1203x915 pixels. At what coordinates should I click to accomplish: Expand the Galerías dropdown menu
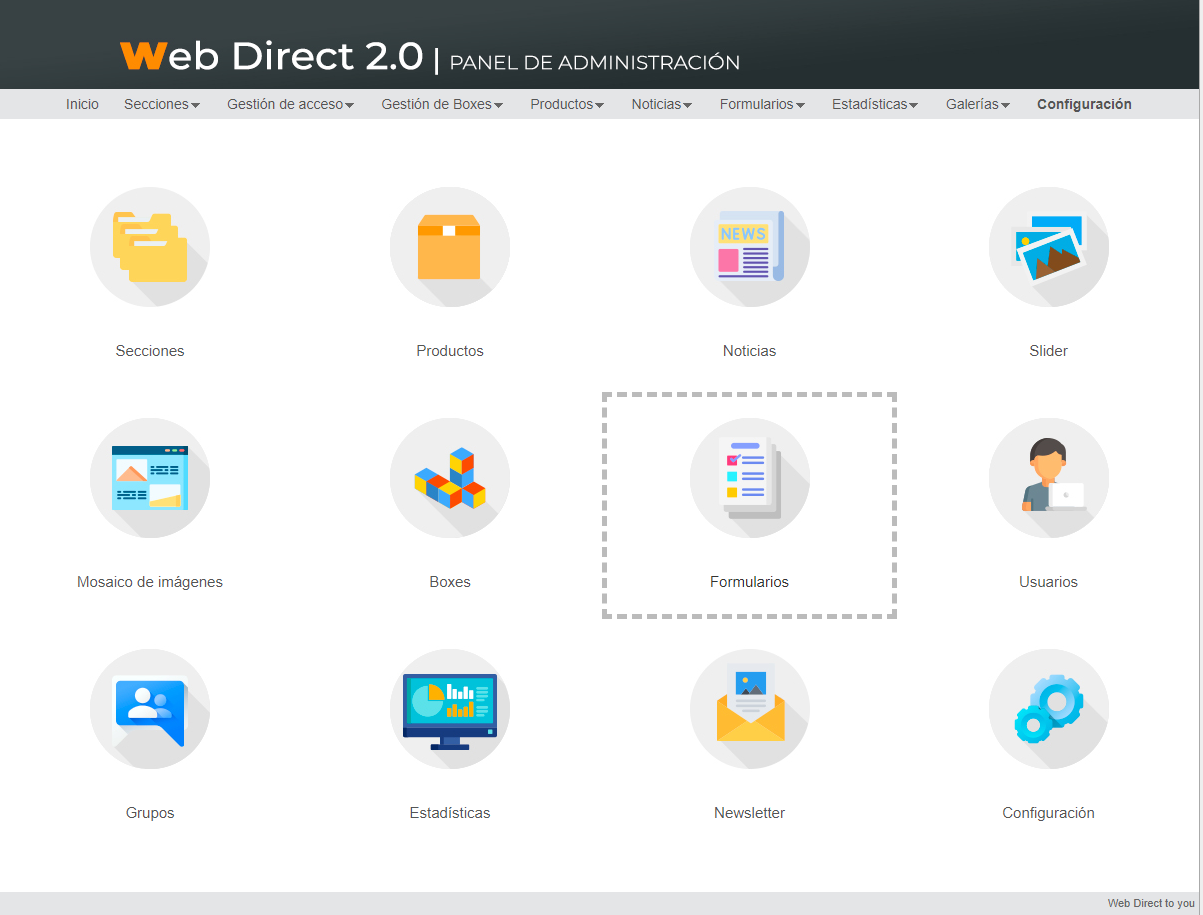coord(977,104)
